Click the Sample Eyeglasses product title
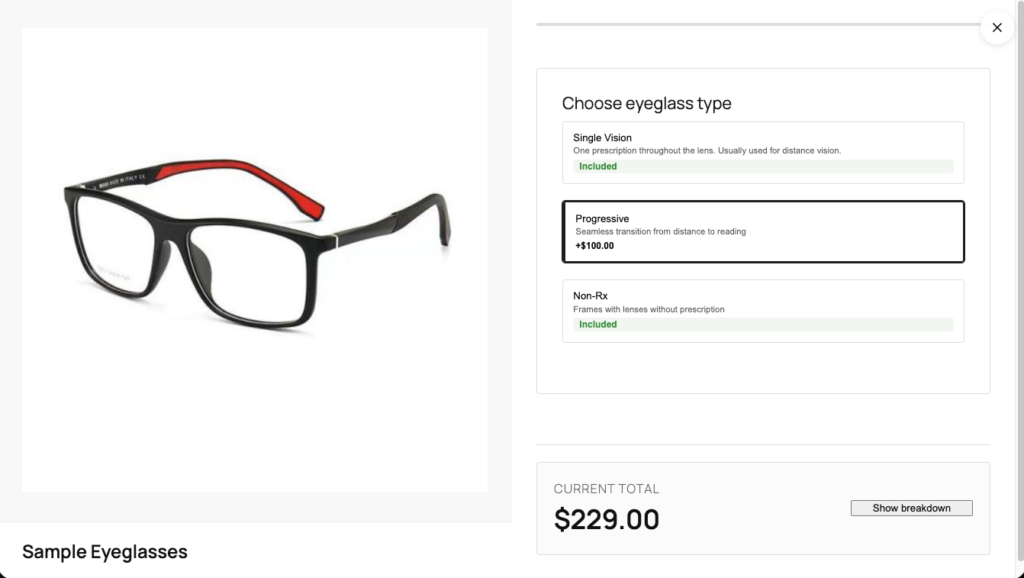 click(103, 551)
